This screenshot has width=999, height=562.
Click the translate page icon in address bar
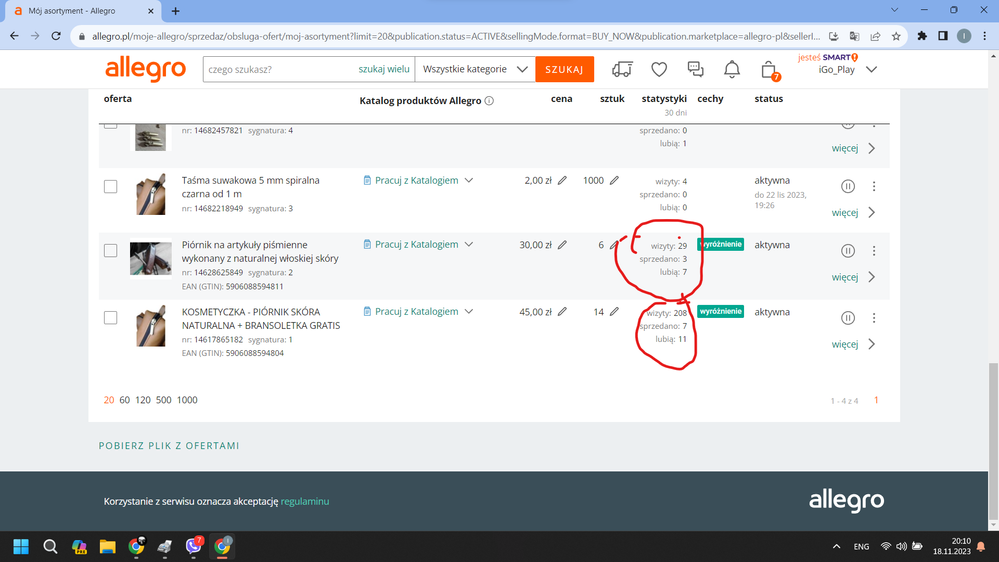854,36
